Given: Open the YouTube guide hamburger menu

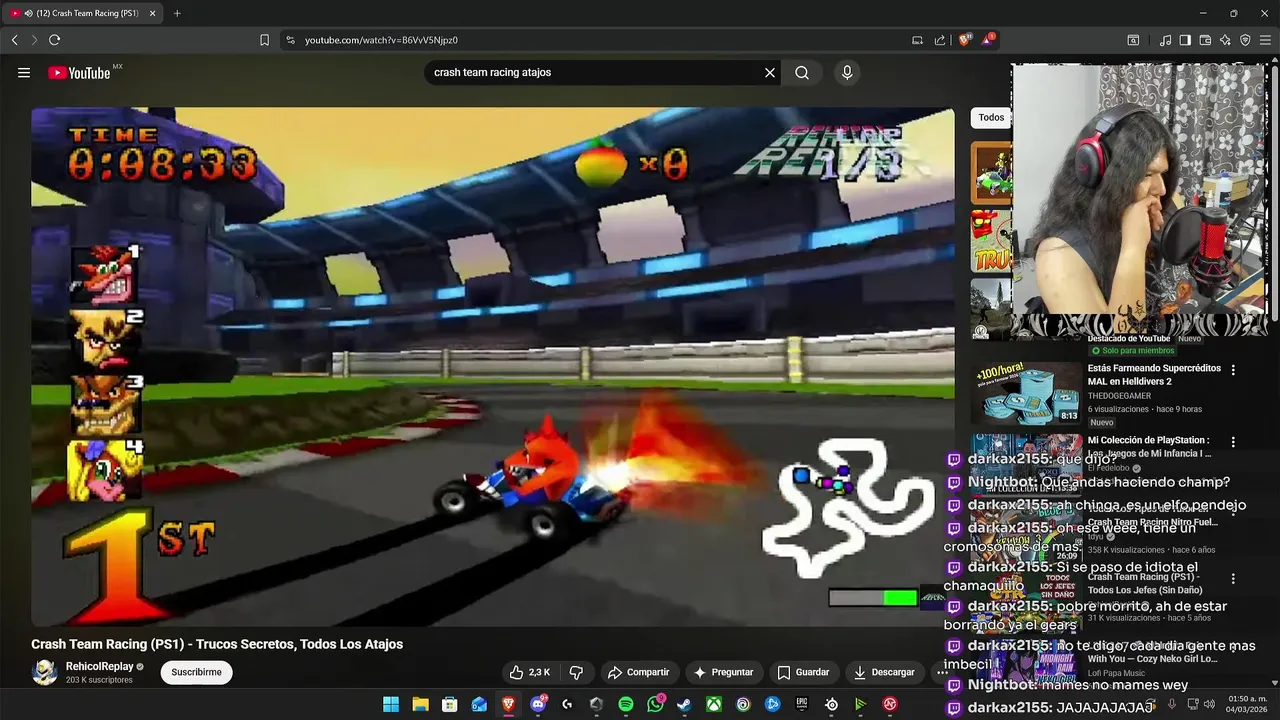Looking at the screenshot, I should [24, 72].
